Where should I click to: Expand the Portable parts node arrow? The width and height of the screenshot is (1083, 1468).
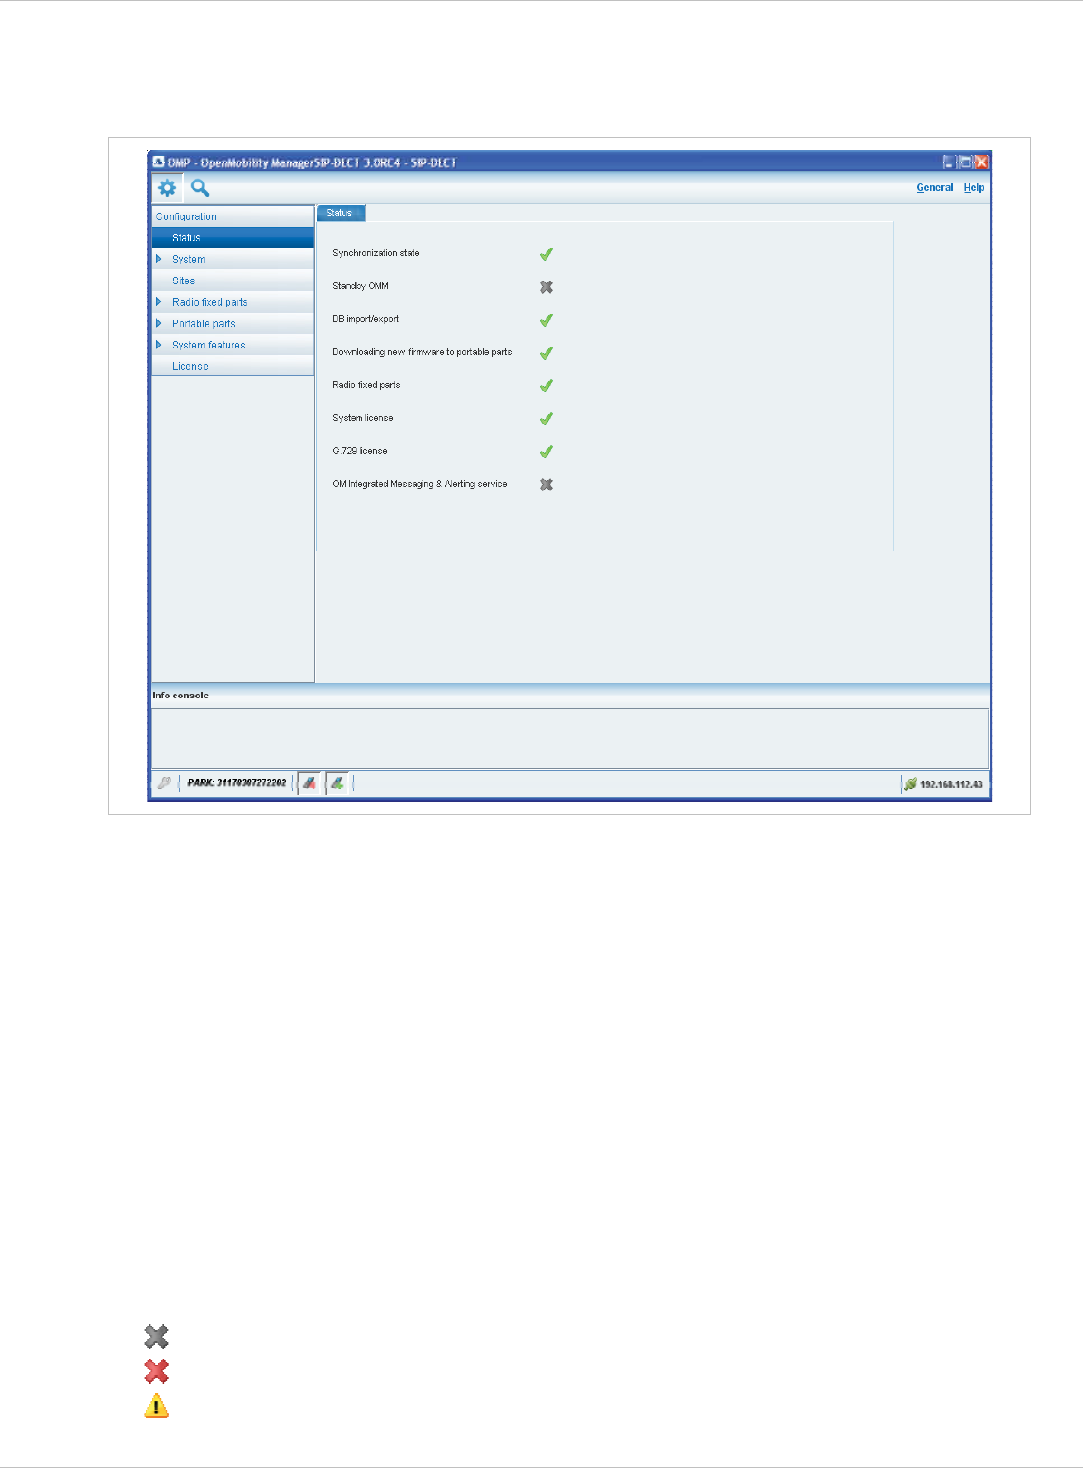tap(158, 323)
